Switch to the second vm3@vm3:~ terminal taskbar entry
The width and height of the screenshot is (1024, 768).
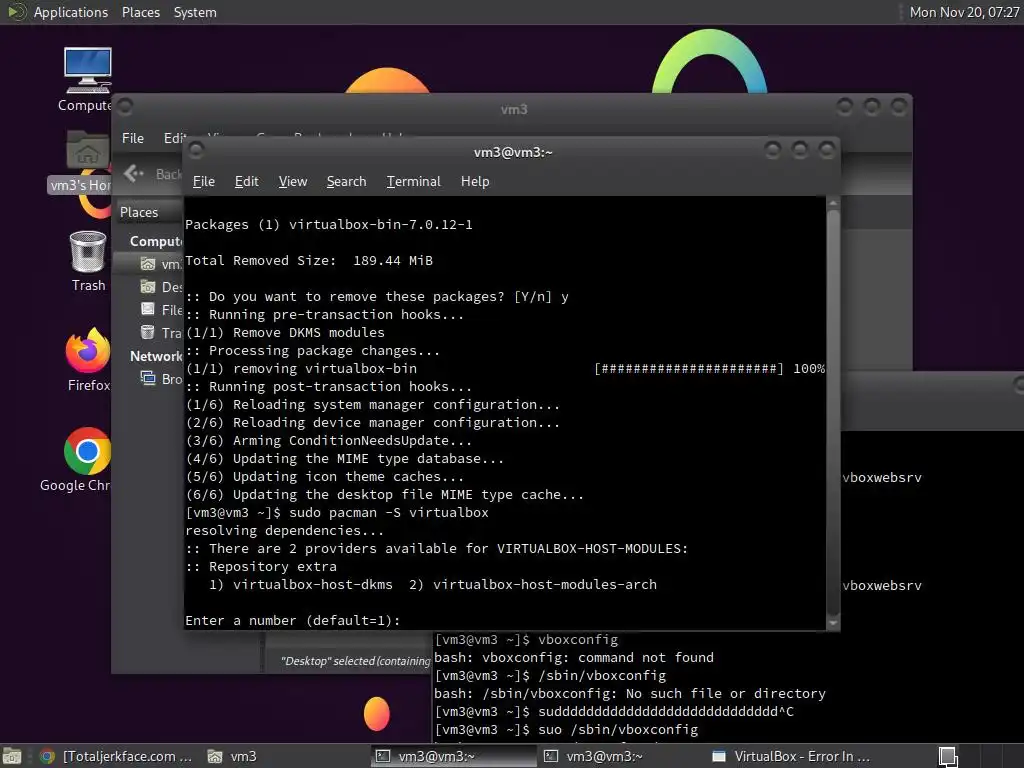coord(594,756)
